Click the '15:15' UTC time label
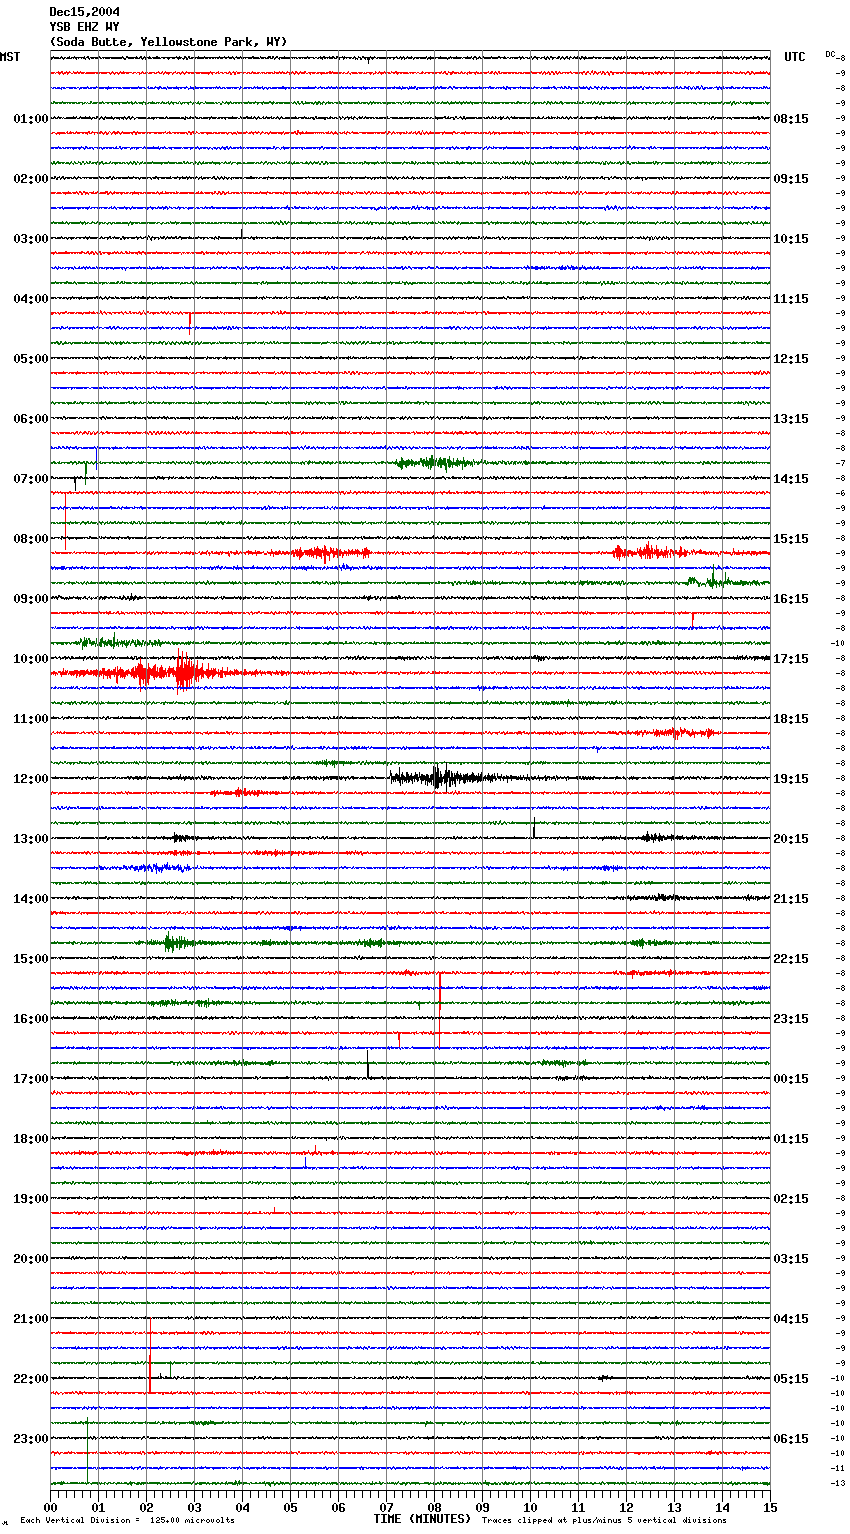This screenshot has height=1534, width=850. pos(791,539)
